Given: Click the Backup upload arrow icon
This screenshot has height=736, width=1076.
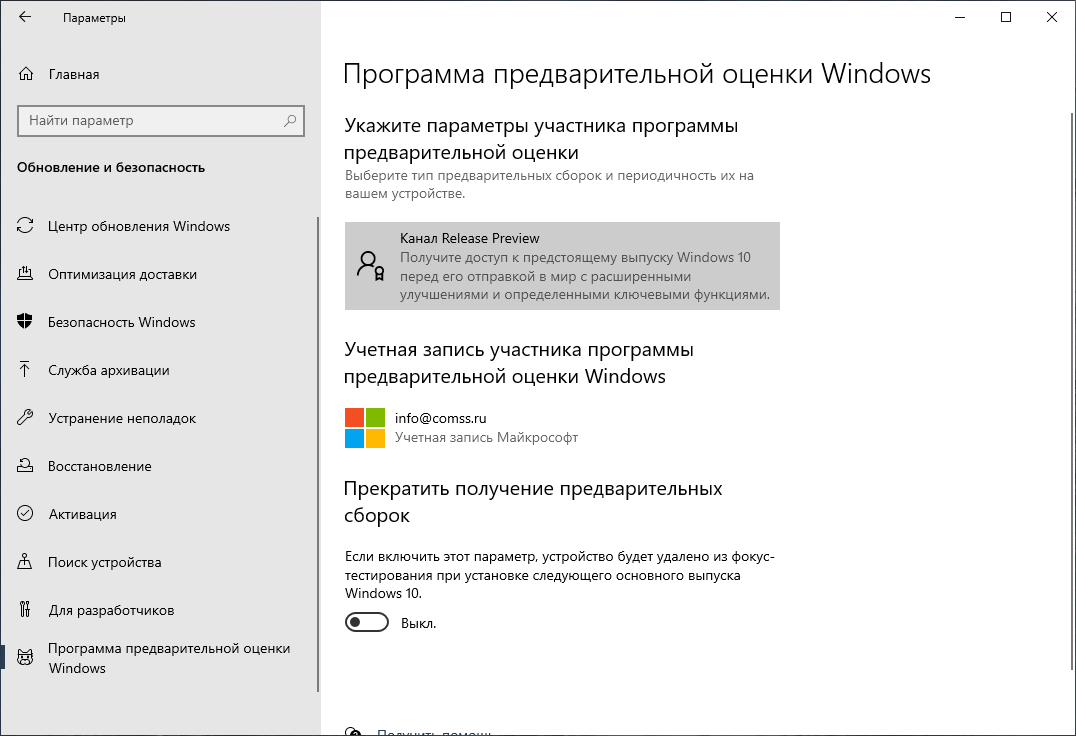Looking at the screenshot, I should point(26,370).
